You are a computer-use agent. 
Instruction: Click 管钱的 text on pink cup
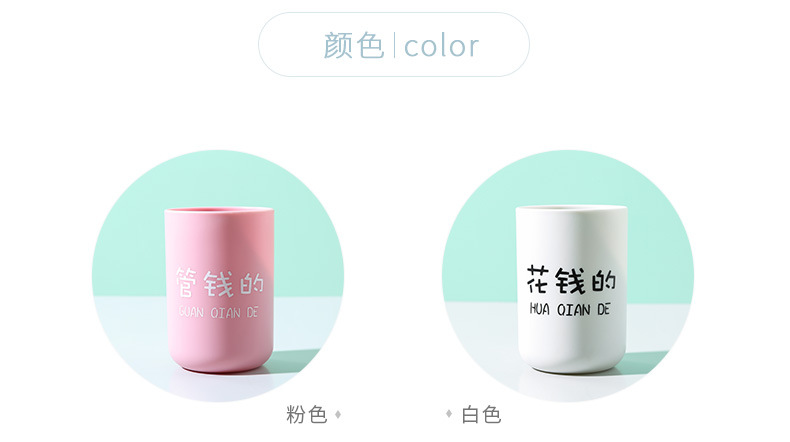click(x=220, y=283)
